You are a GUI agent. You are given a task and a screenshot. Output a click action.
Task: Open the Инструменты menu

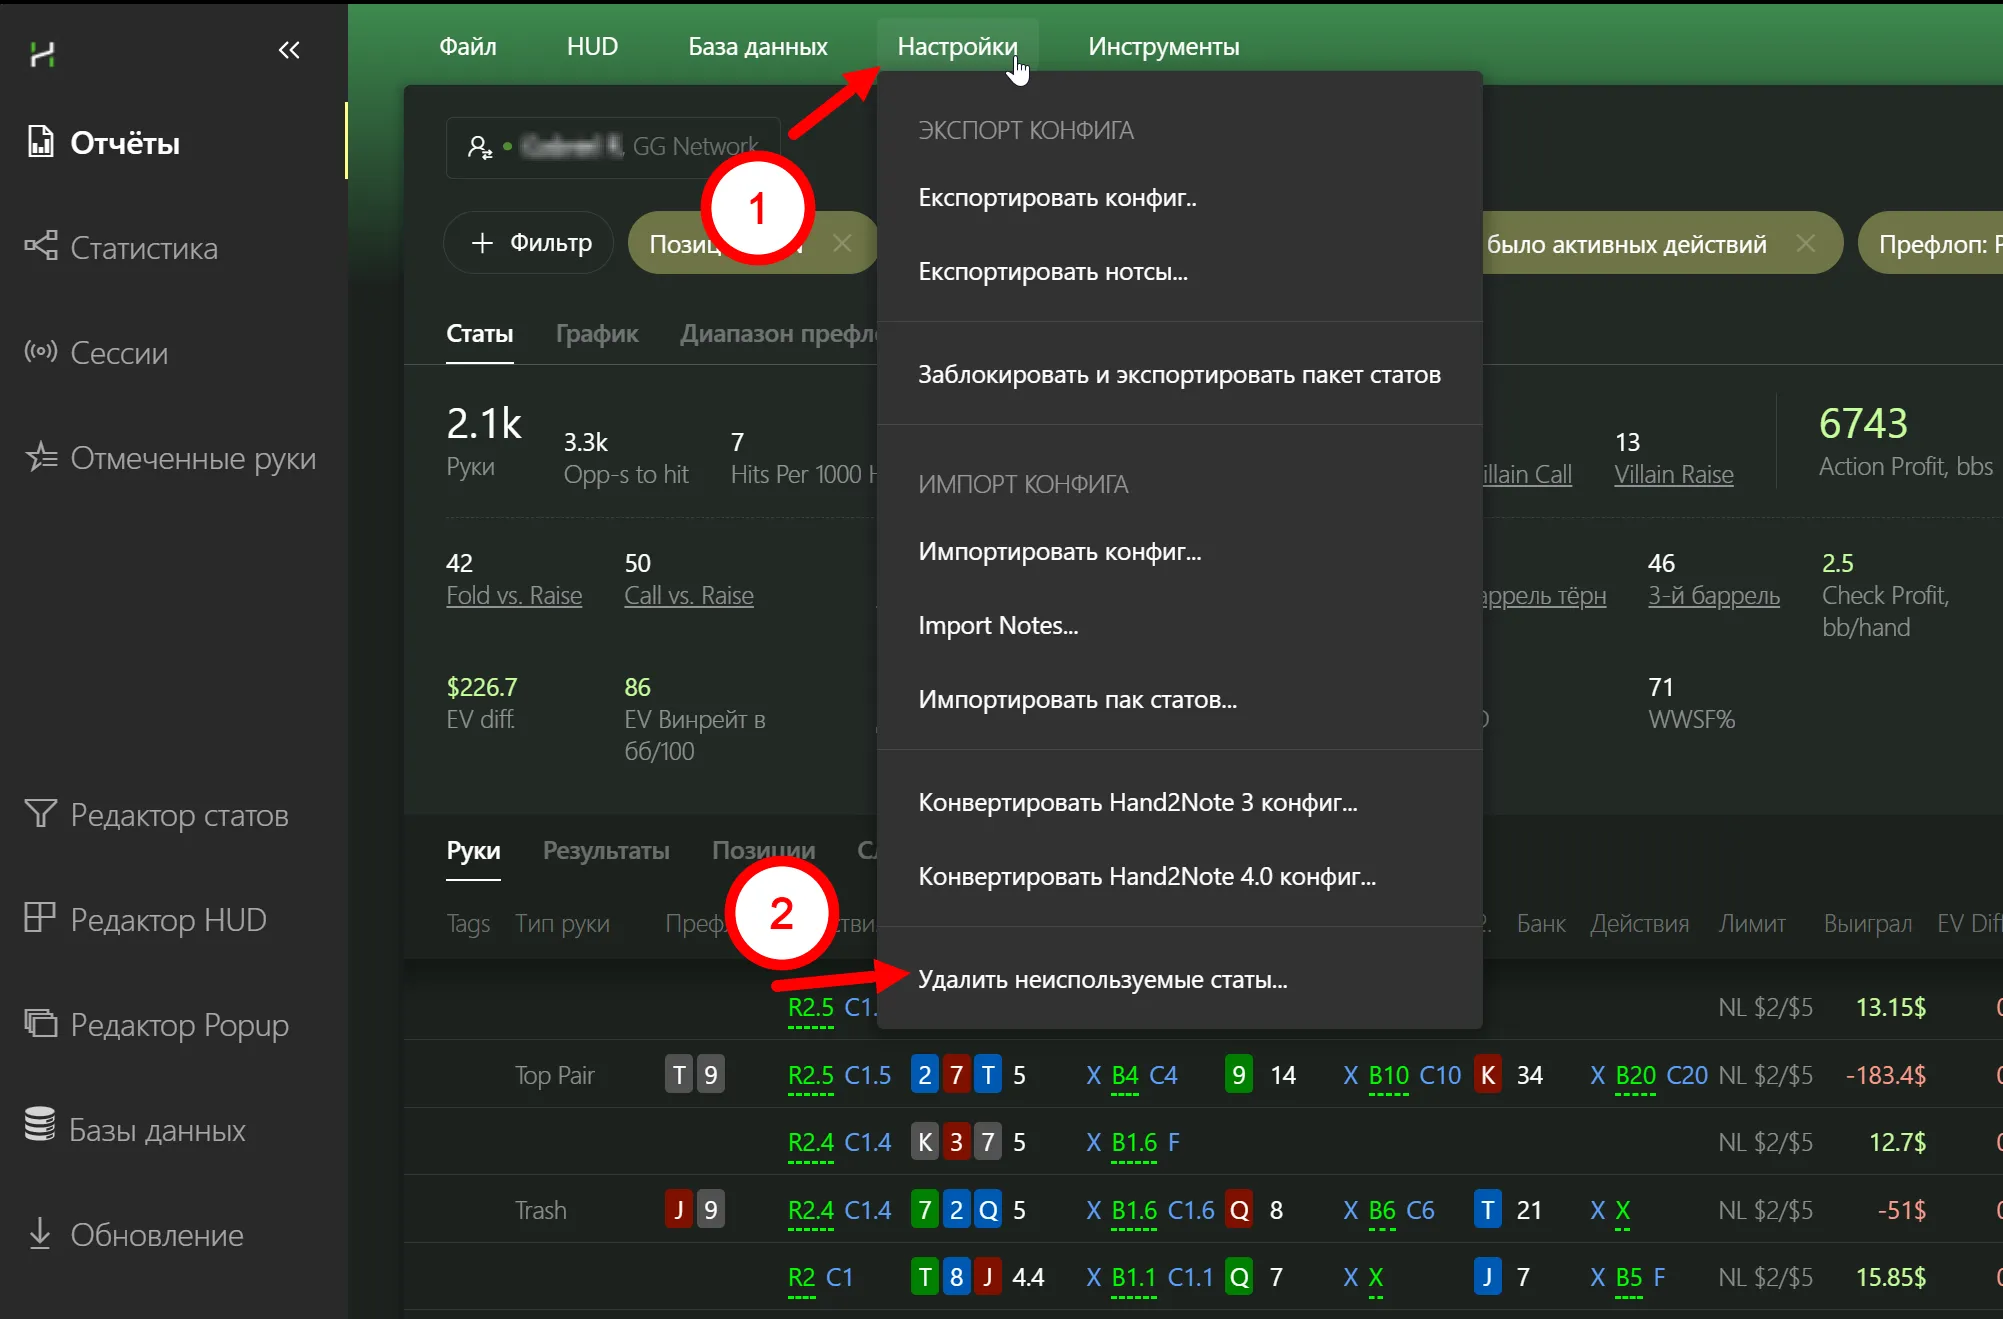[x=1163, y=46]
